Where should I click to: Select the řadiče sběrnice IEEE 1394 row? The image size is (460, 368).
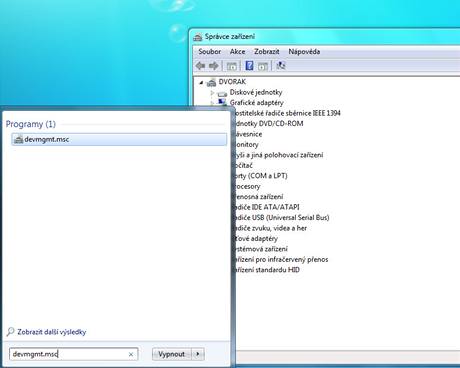287,113
